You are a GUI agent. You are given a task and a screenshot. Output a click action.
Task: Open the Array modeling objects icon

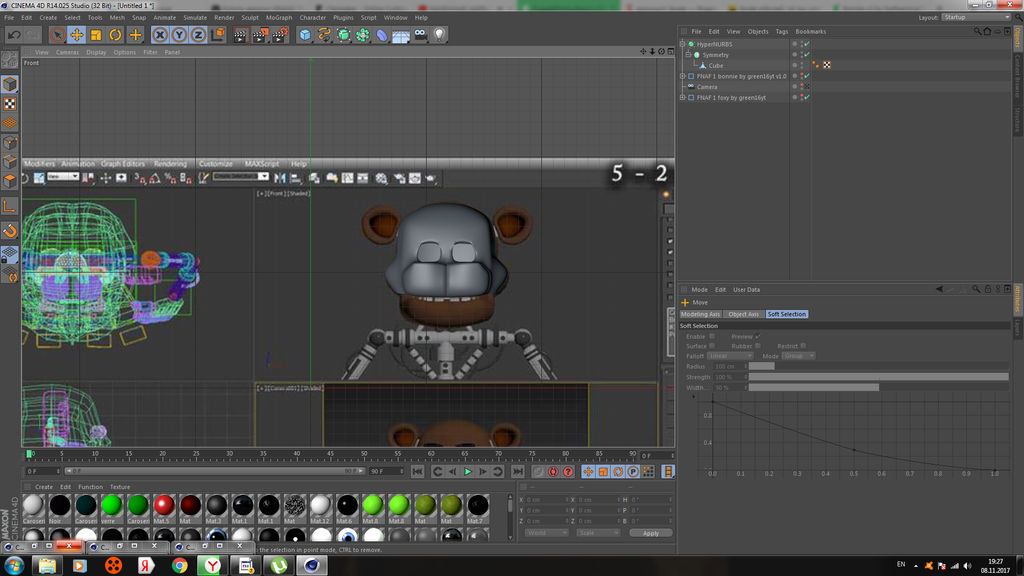362,35
